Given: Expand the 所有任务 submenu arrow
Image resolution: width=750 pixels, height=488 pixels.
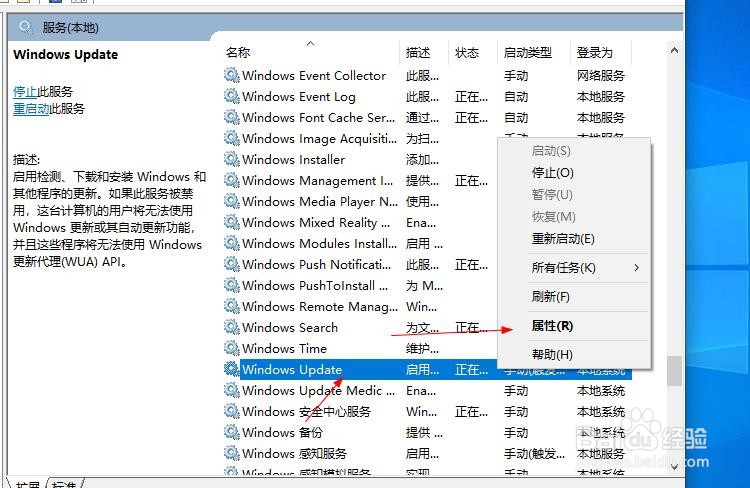Looking at the screenshot, I should 636,267.
